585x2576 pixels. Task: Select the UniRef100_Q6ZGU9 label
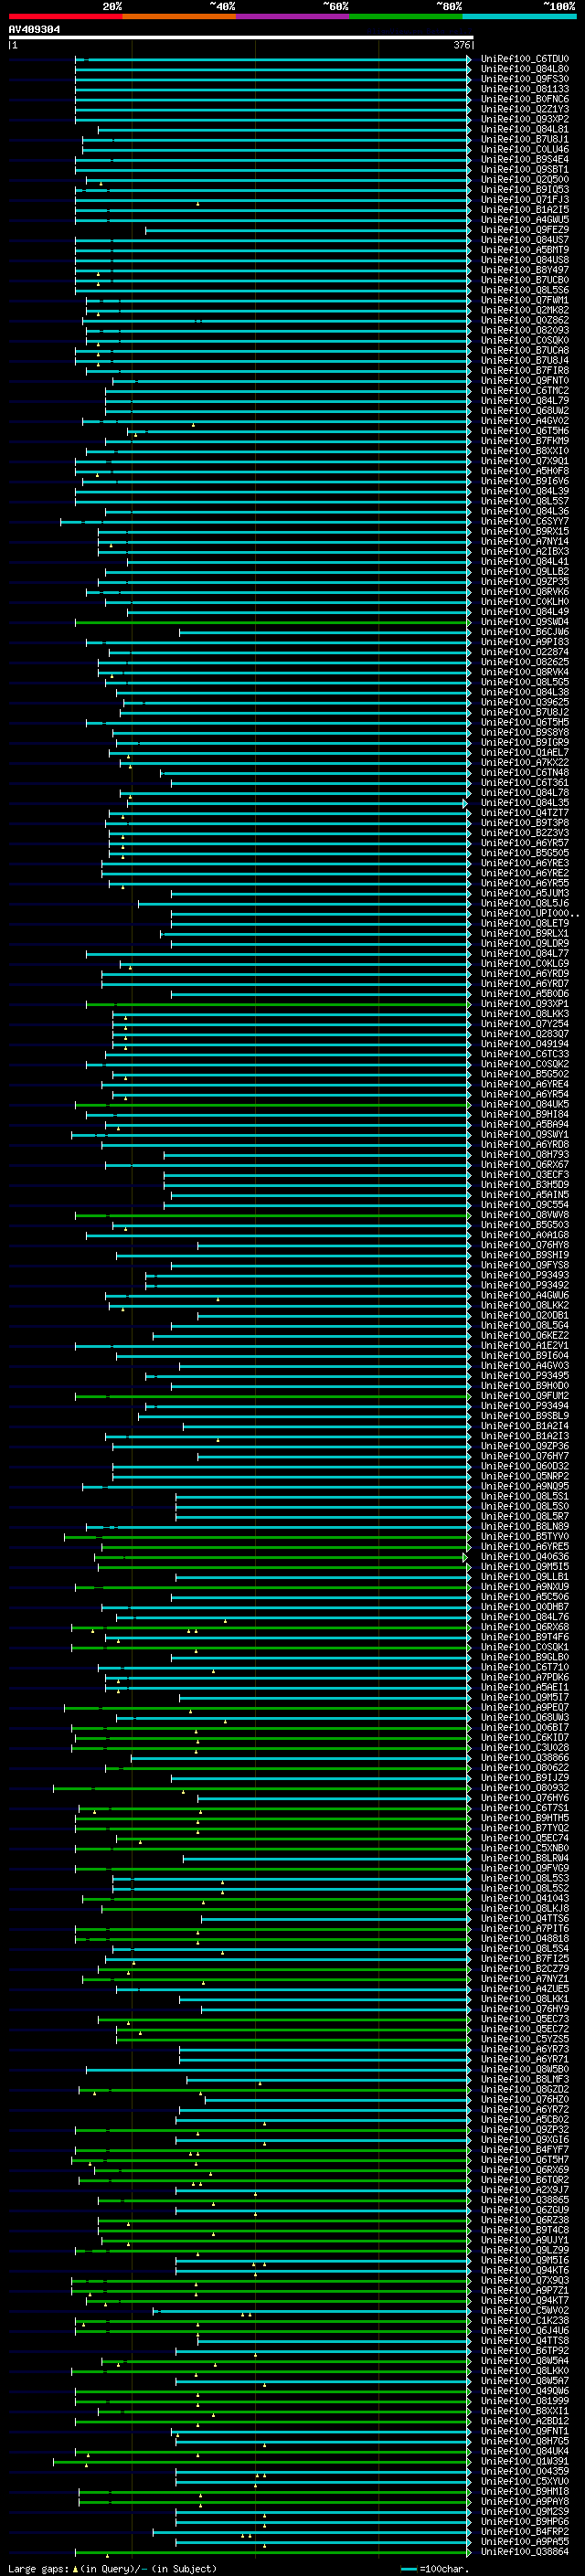[x=524, y=2209]
